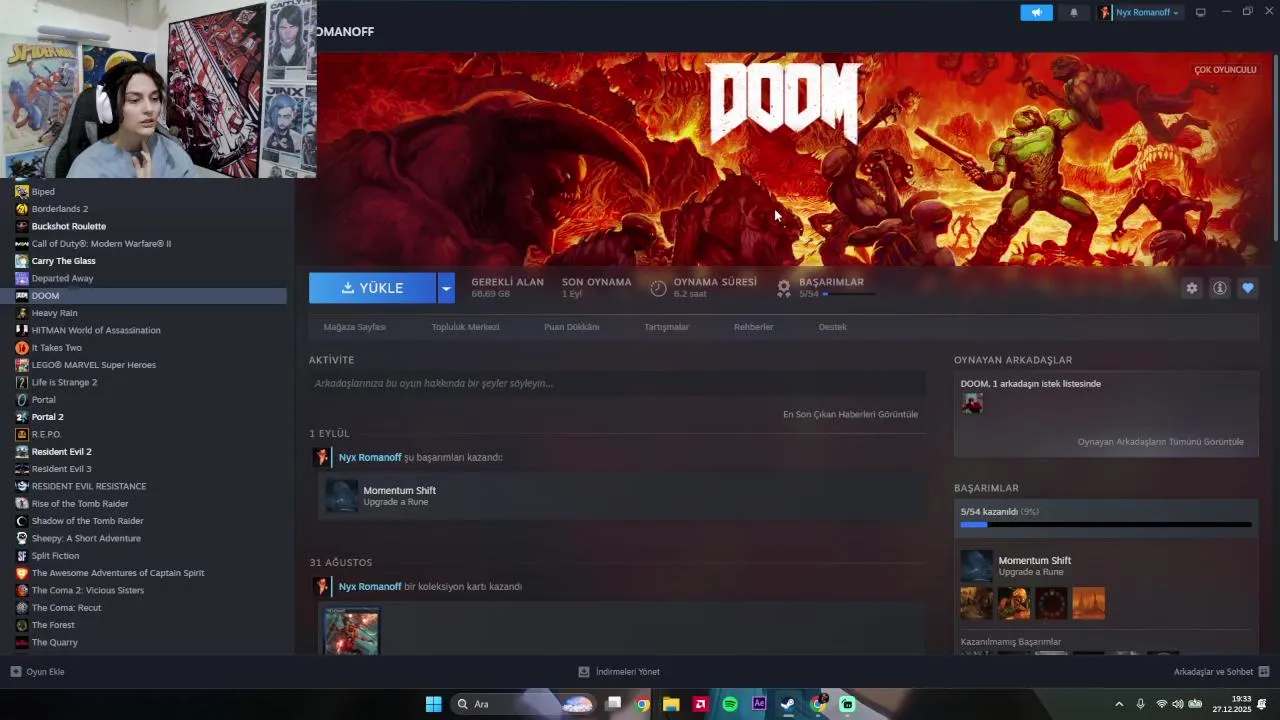Screen dimensions: 1280x720
Task: Open the Nyx Romanoff account dropdown
Action: click(1139, 12)
